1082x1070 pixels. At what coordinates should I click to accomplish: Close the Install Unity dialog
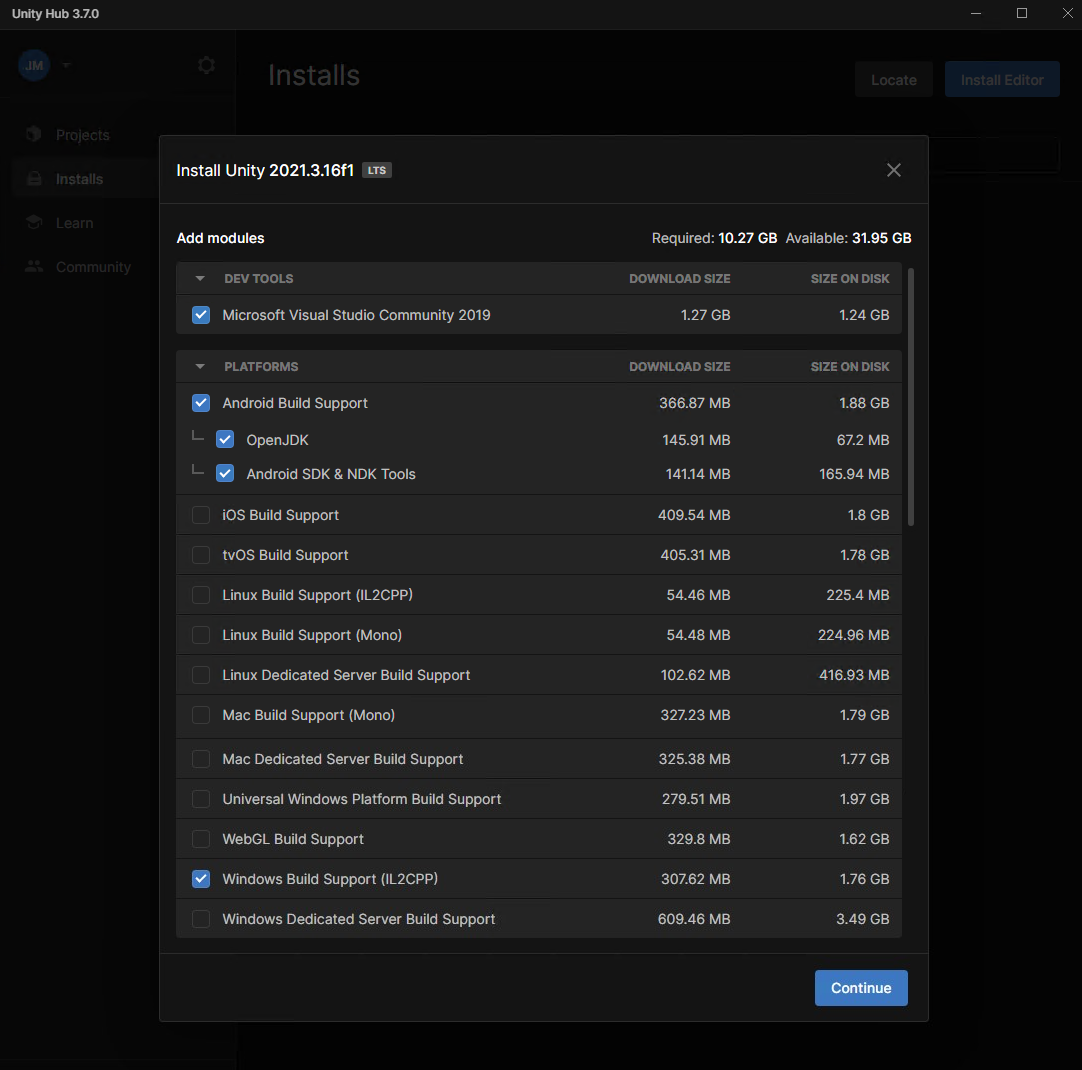pyautogui.click(x=893, y=170)
